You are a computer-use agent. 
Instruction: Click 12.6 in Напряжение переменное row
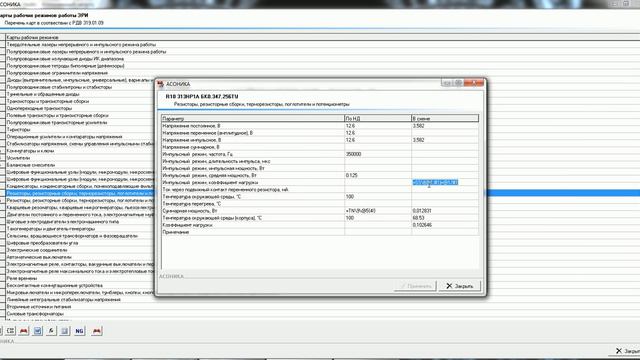350,133
